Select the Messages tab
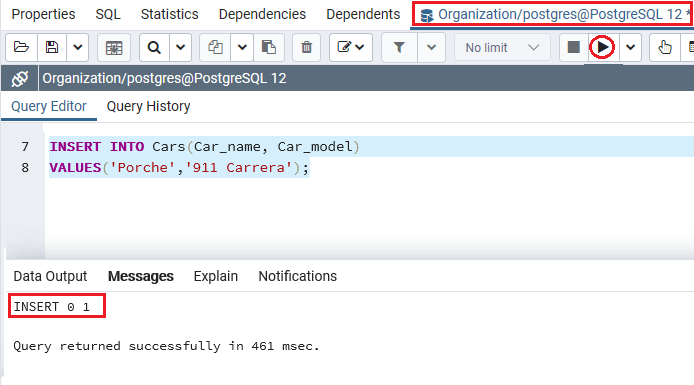The width and height of the screenshot is (694, 385). tap(141, 276)
